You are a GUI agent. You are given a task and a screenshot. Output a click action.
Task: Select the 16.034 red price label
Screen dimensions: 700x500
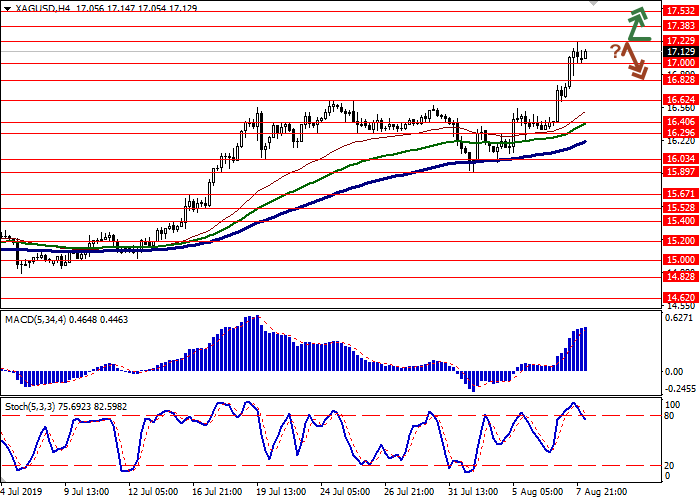pyautogui.click(x=680, y=159)
